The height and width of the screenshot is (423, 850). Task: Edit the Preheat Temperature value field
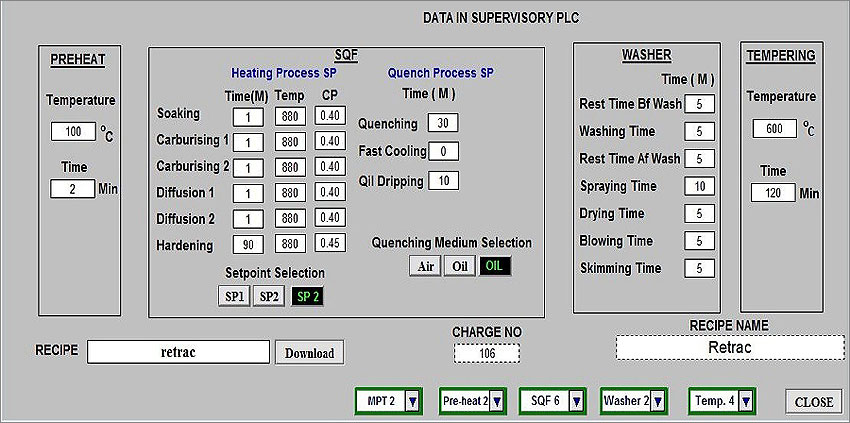72,132
